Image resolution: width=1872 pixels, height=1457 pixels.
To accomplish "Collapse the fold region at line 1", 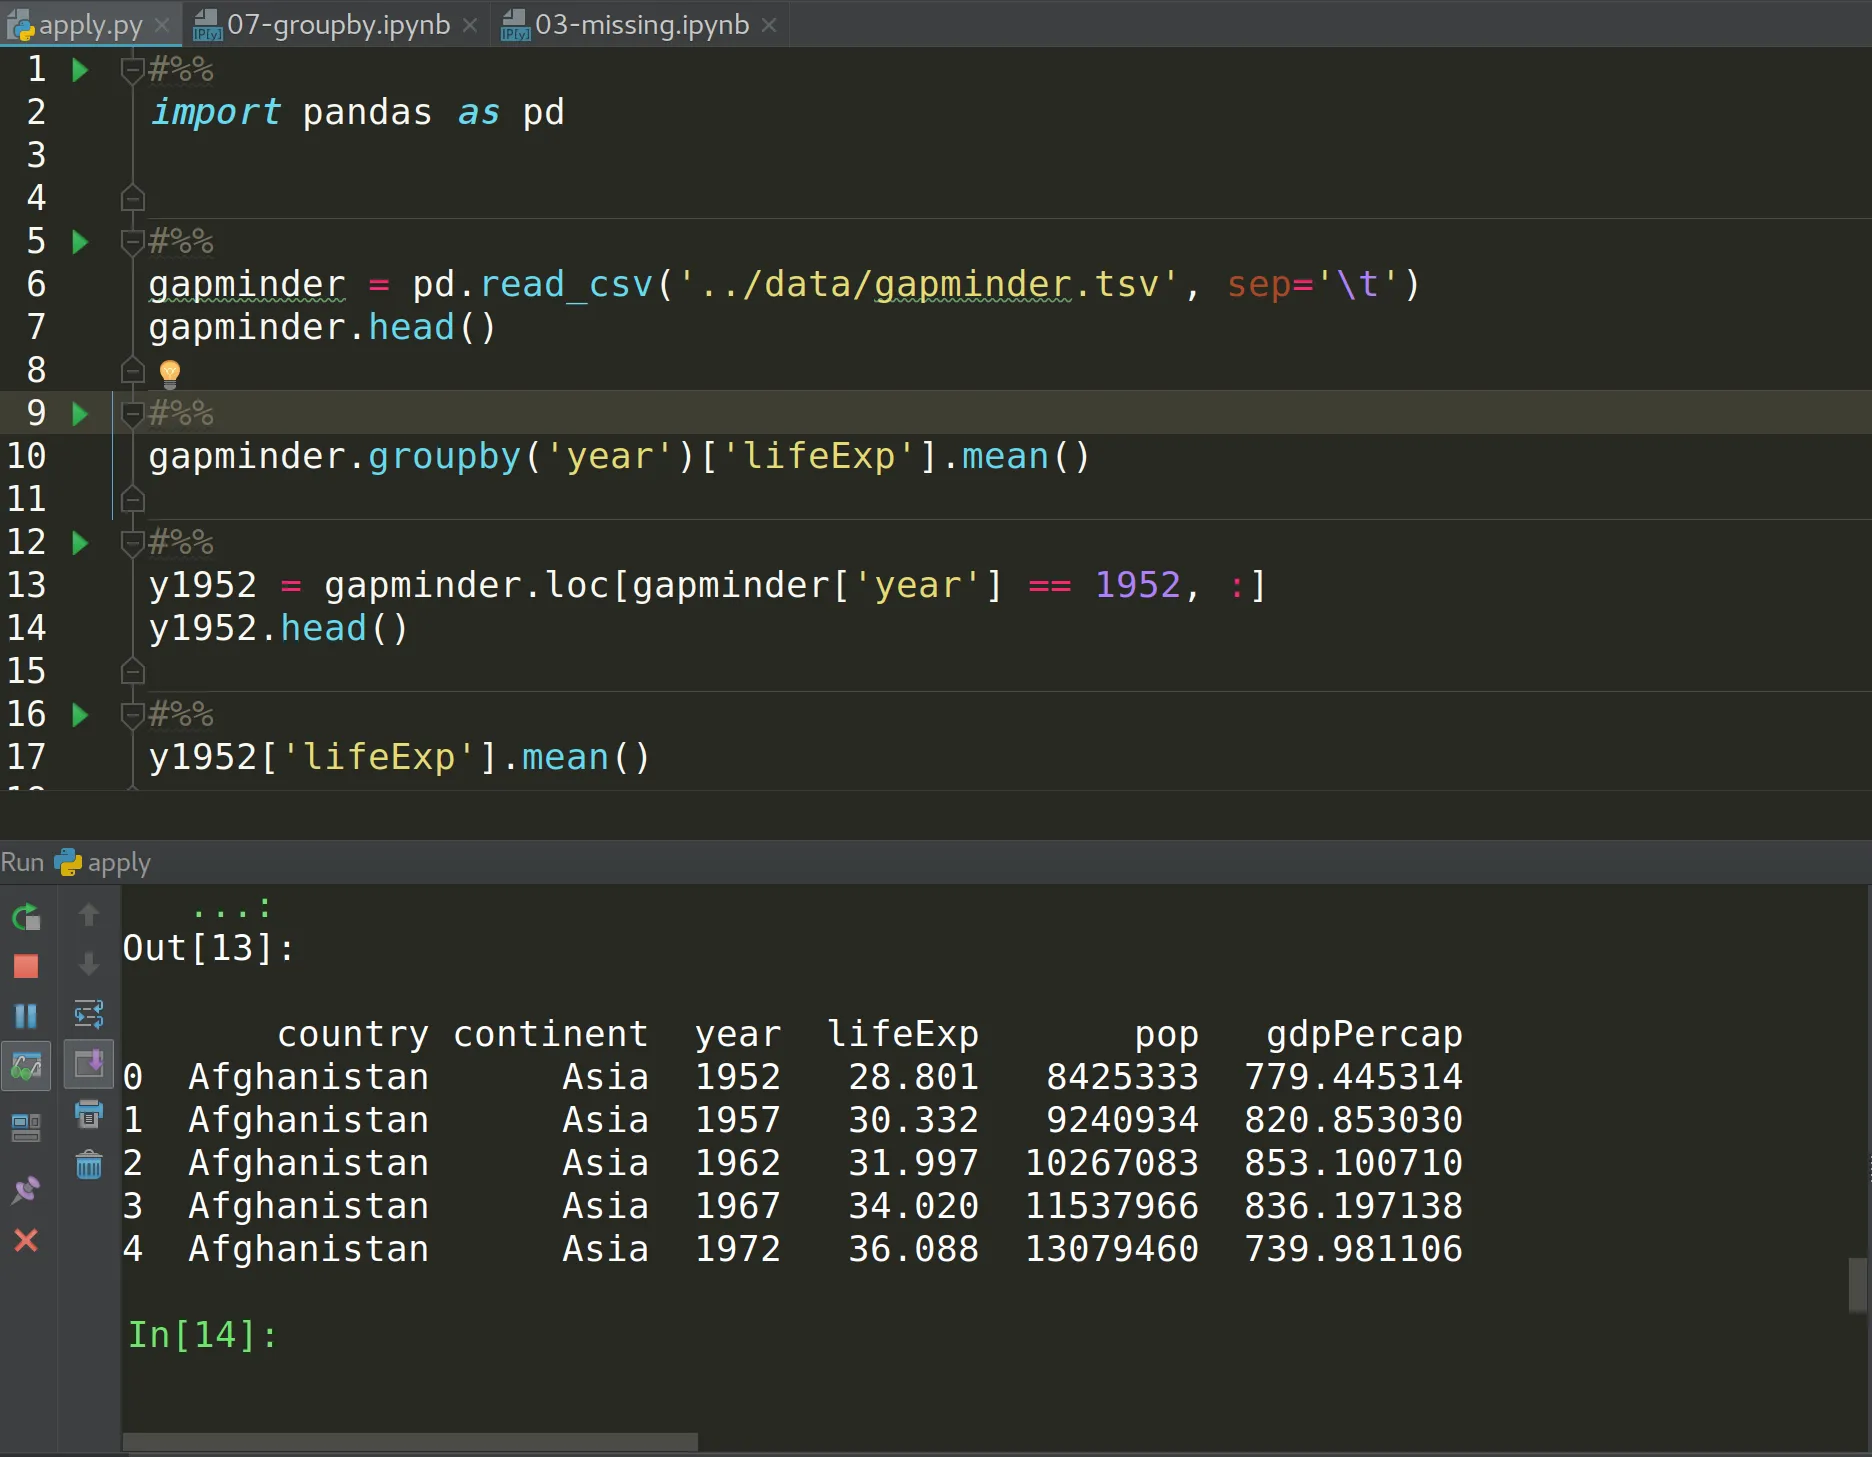I will tap(131, 69).
